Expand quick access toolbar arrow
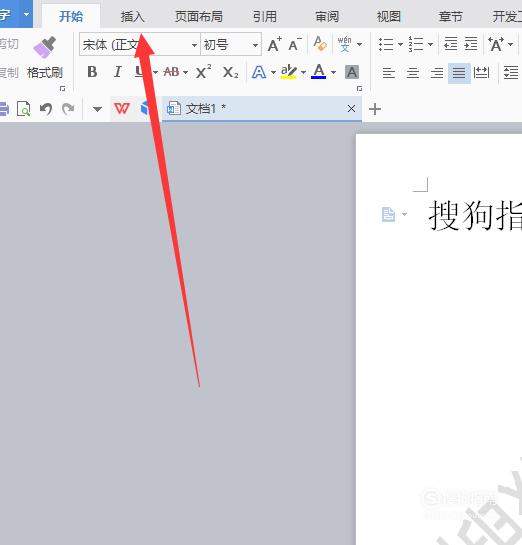 click(x=97, y=109)
